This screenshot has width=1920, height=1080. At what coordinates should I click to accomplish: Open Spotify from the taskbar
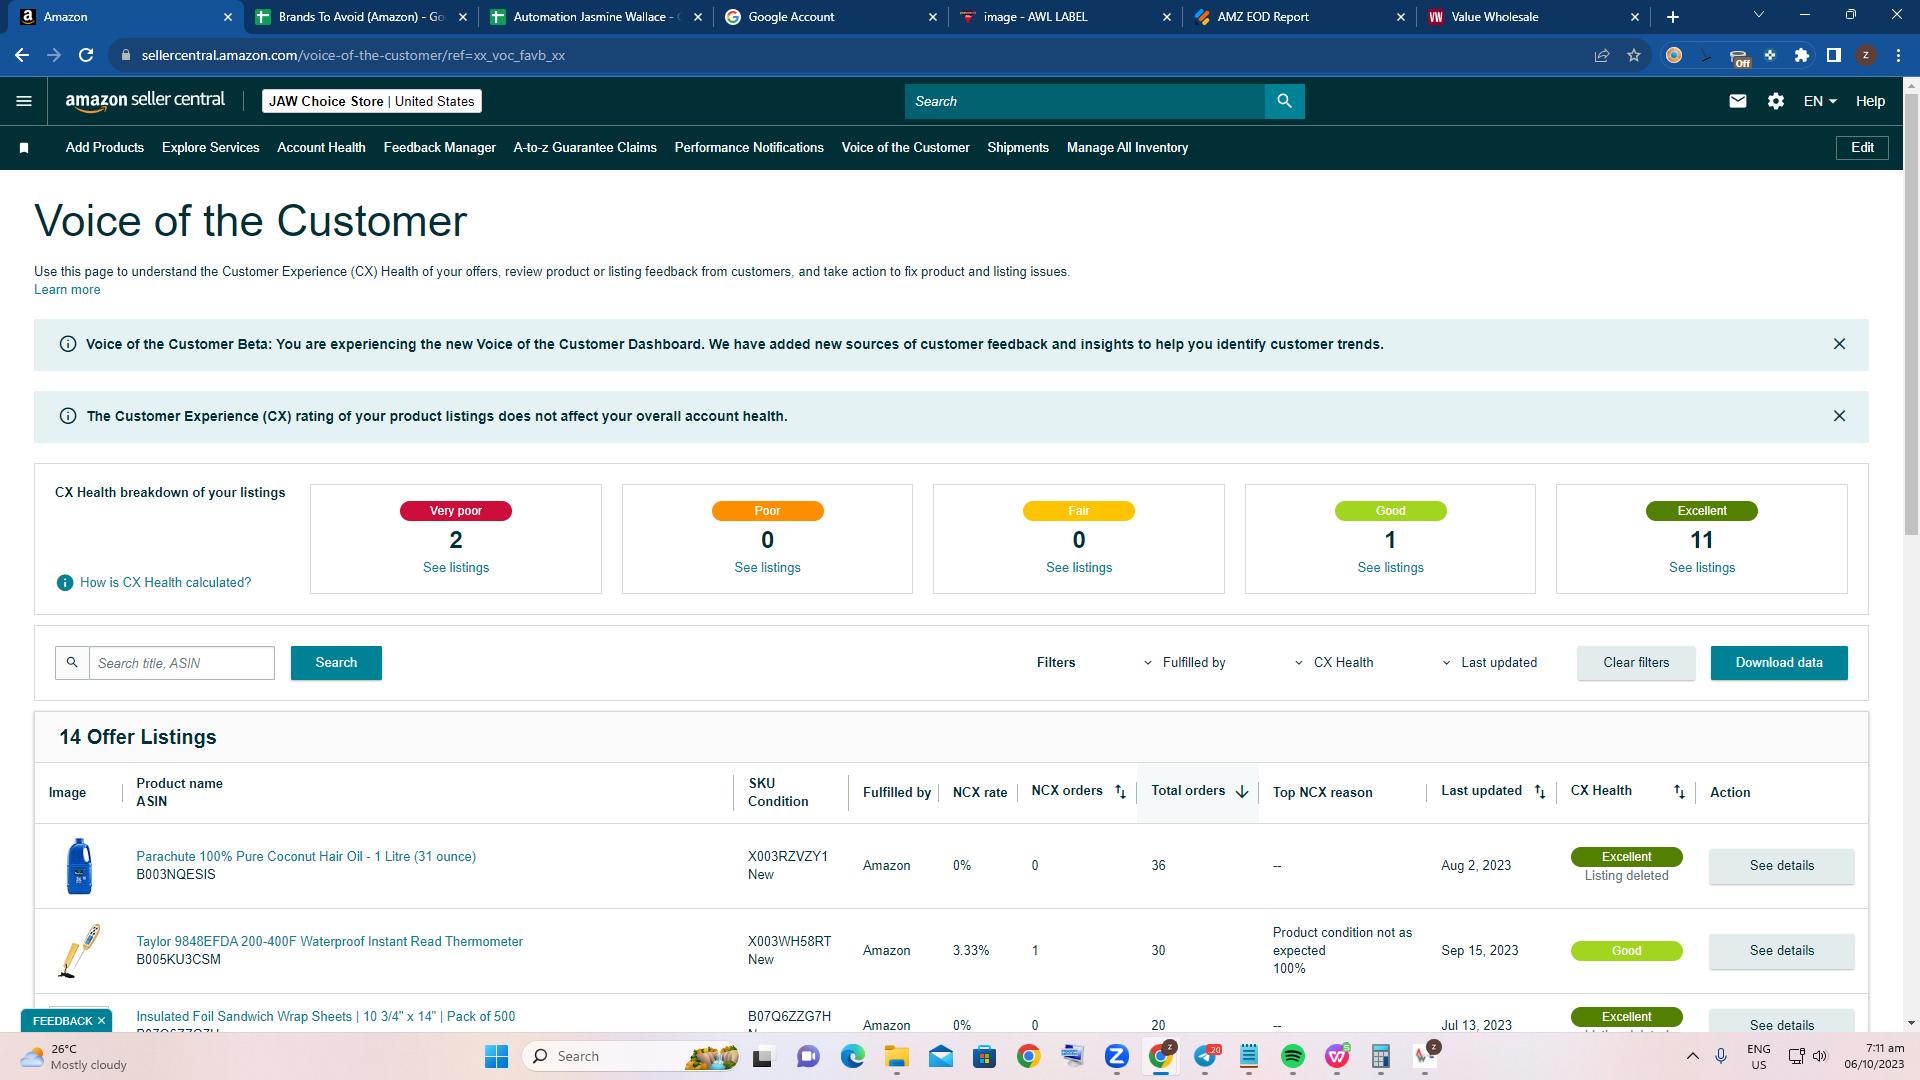(1293, 1056)
